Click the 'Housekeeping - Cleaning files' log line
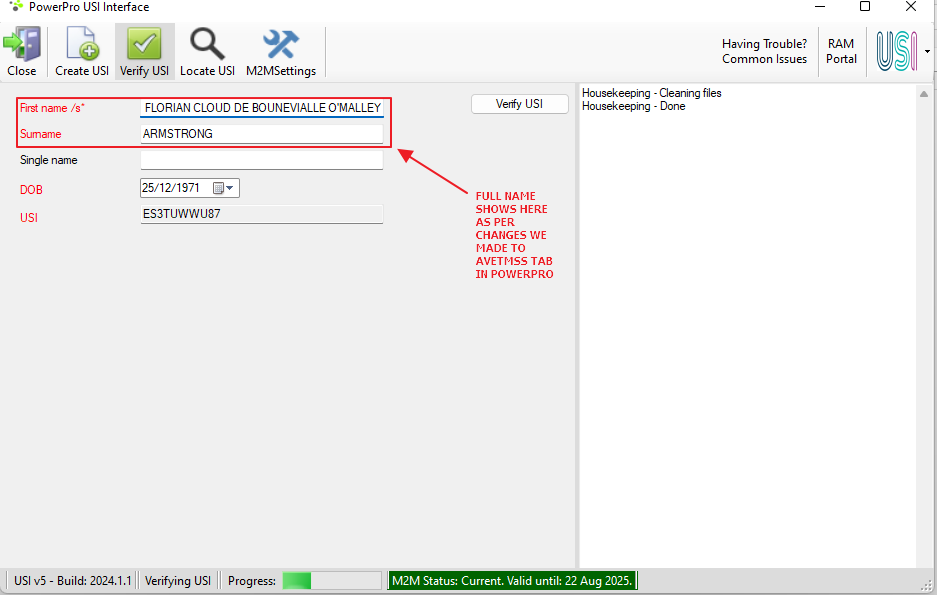 [651, 93]
